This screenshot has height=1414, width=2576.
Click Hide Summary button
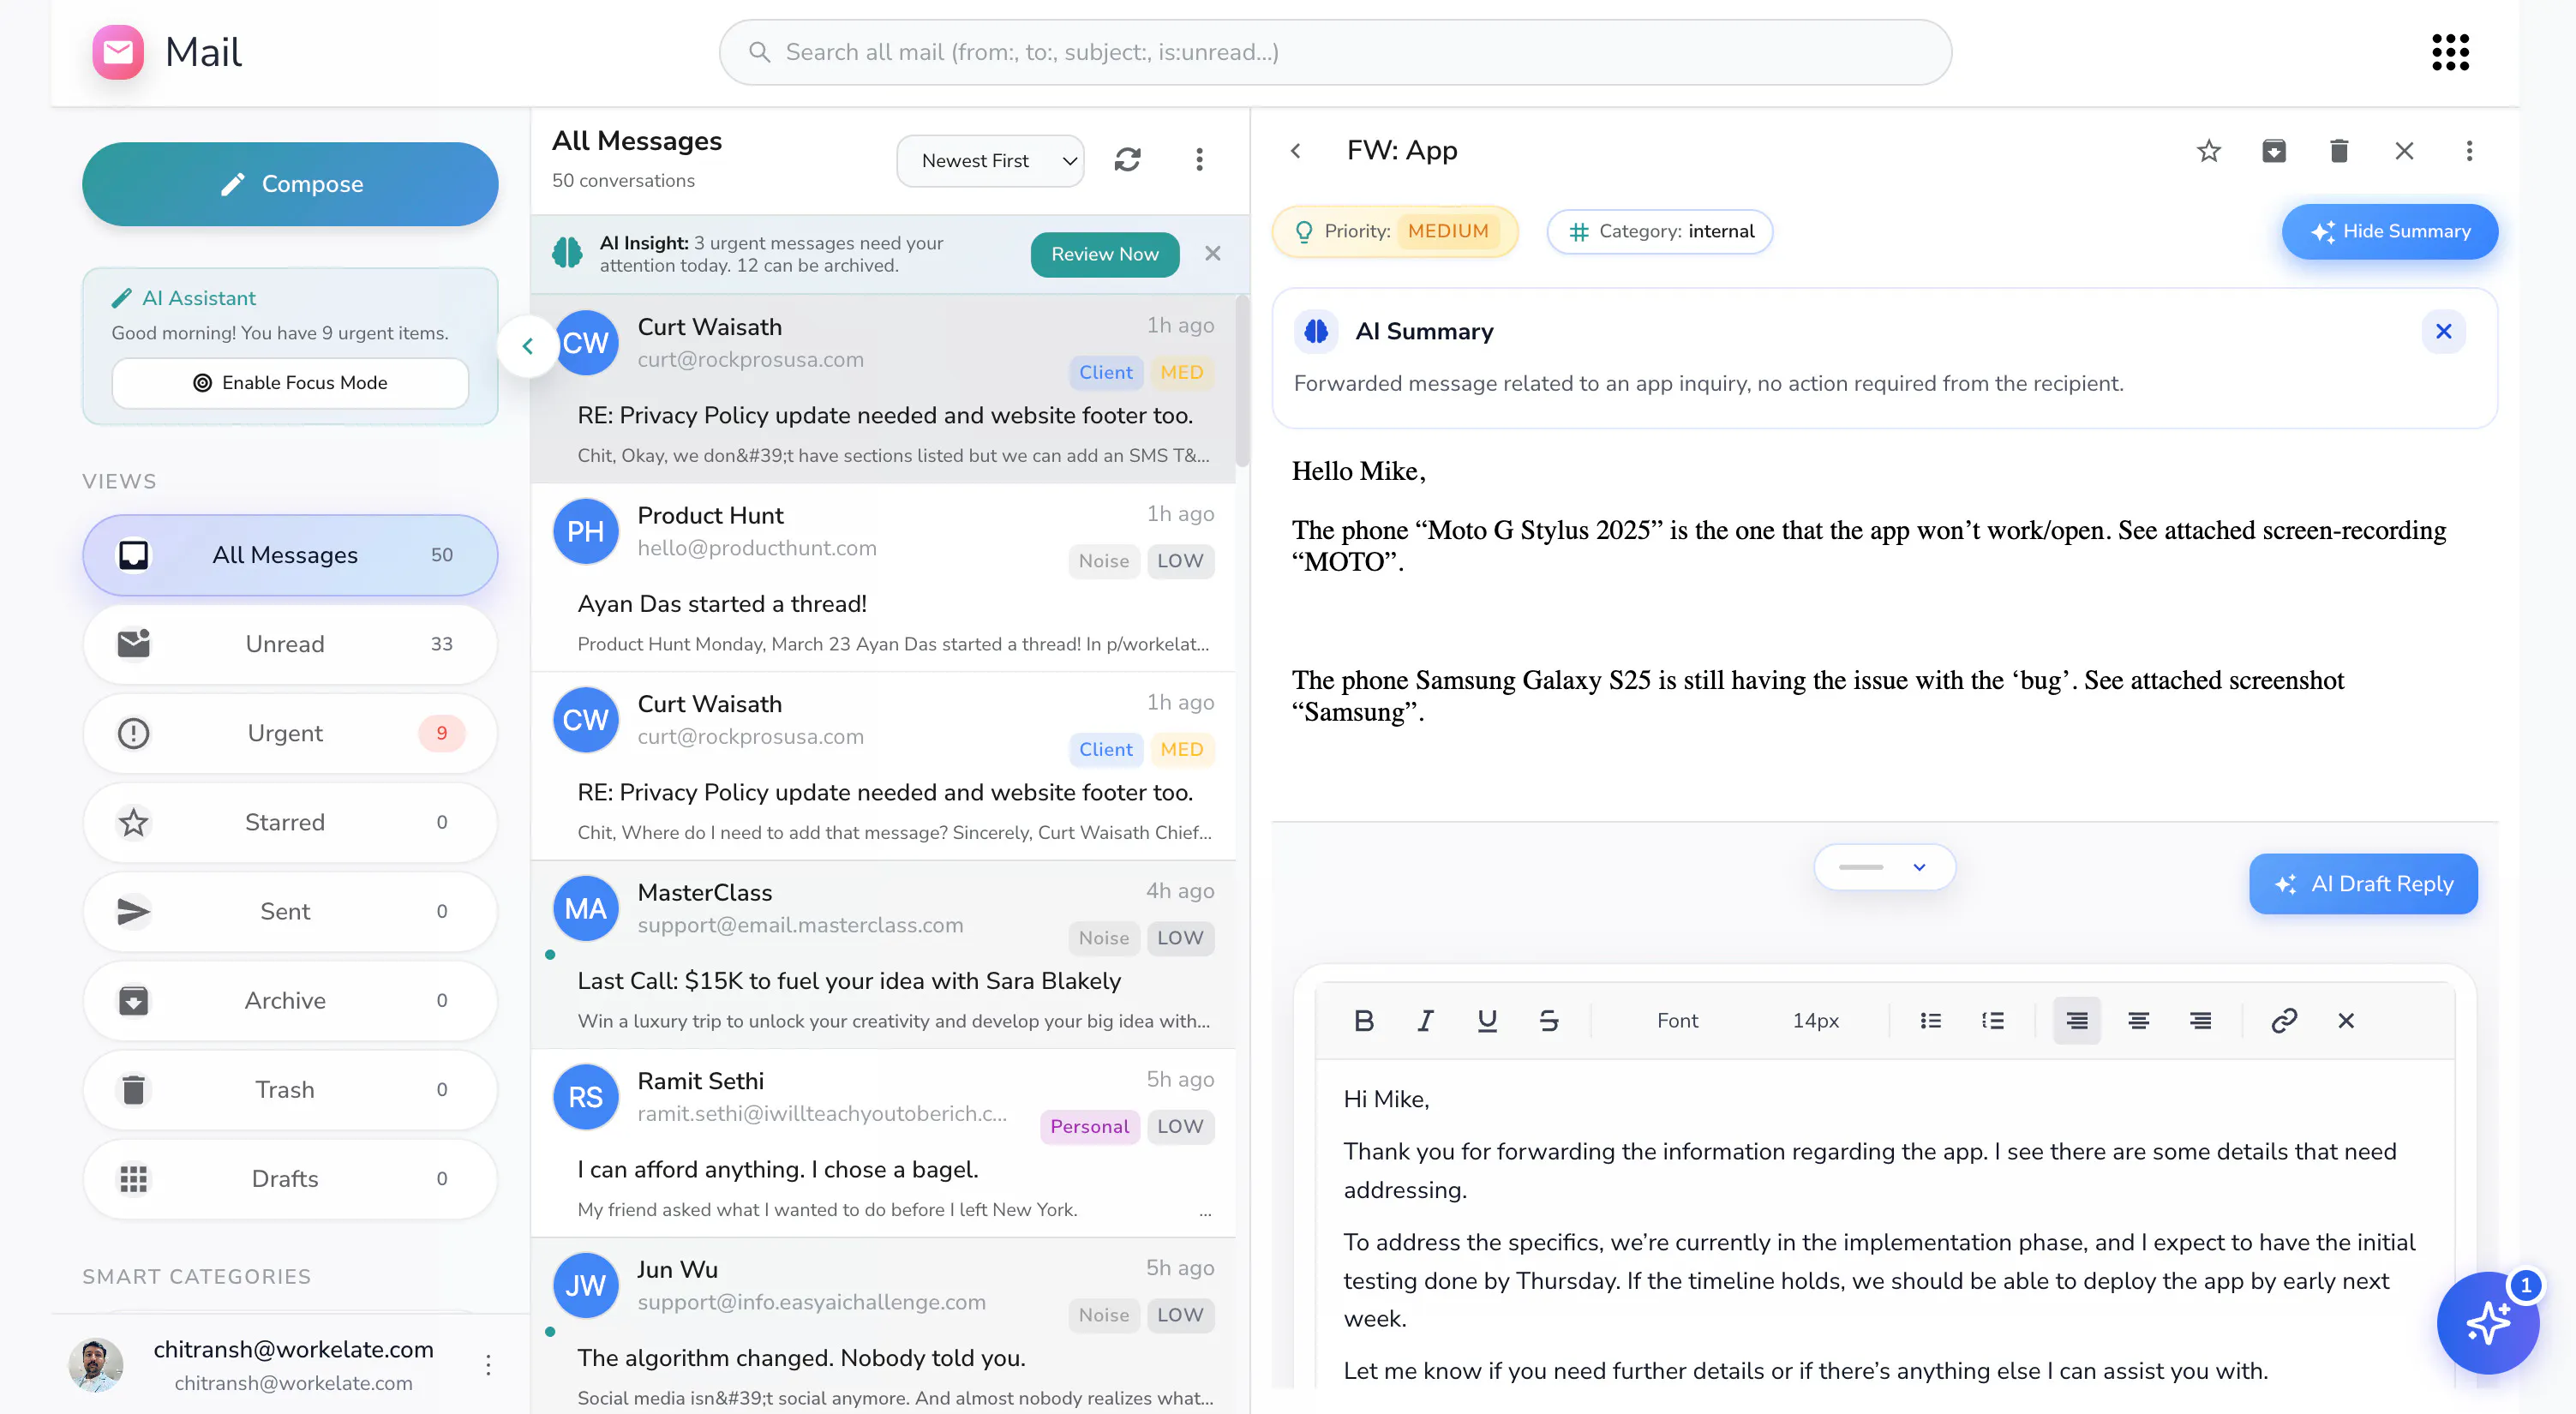pos(2389,231)
